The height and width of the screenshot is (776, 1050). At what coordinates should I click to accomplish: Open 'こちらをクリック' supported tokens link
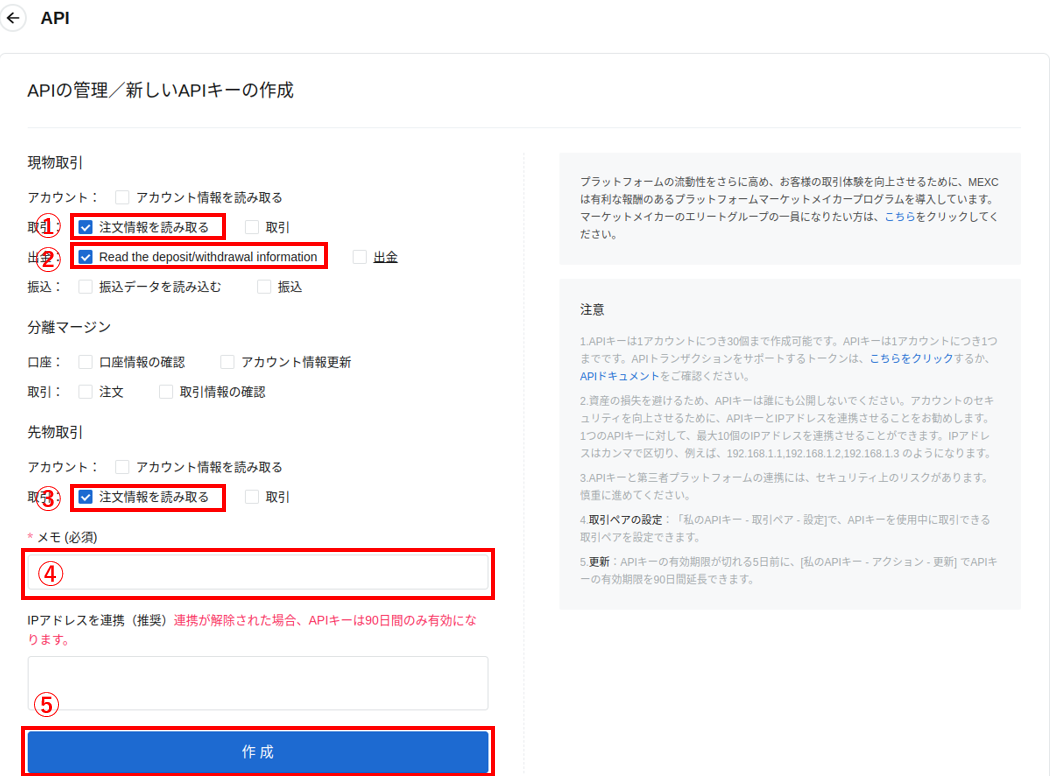911,359
